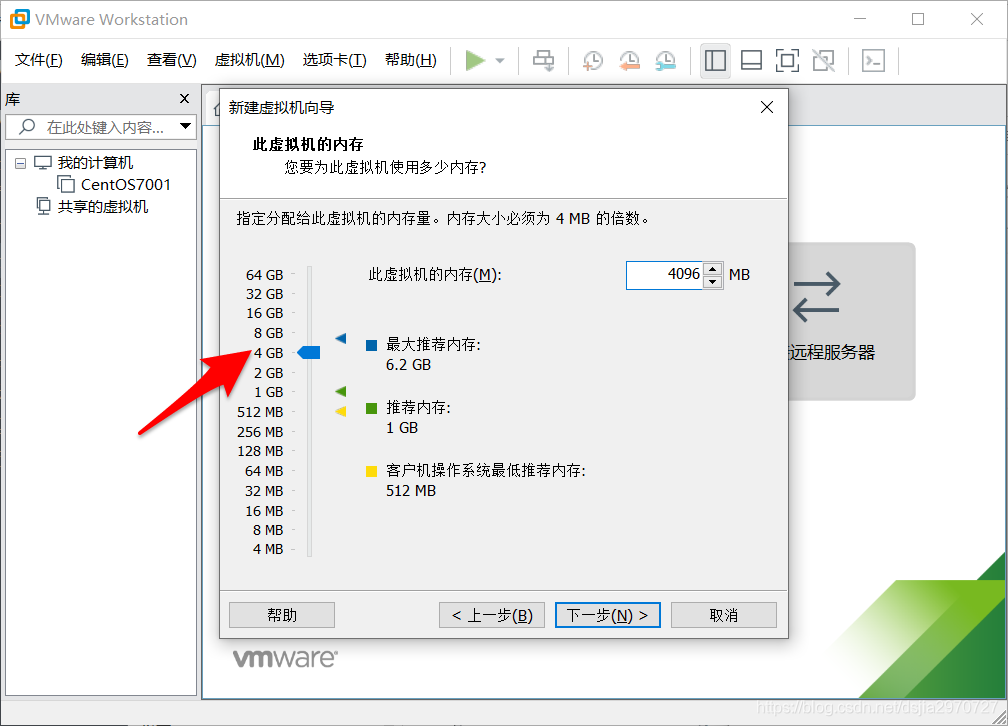
Task: Revert to snapshot using the clock-arrow icon
Action: (629, 60)
